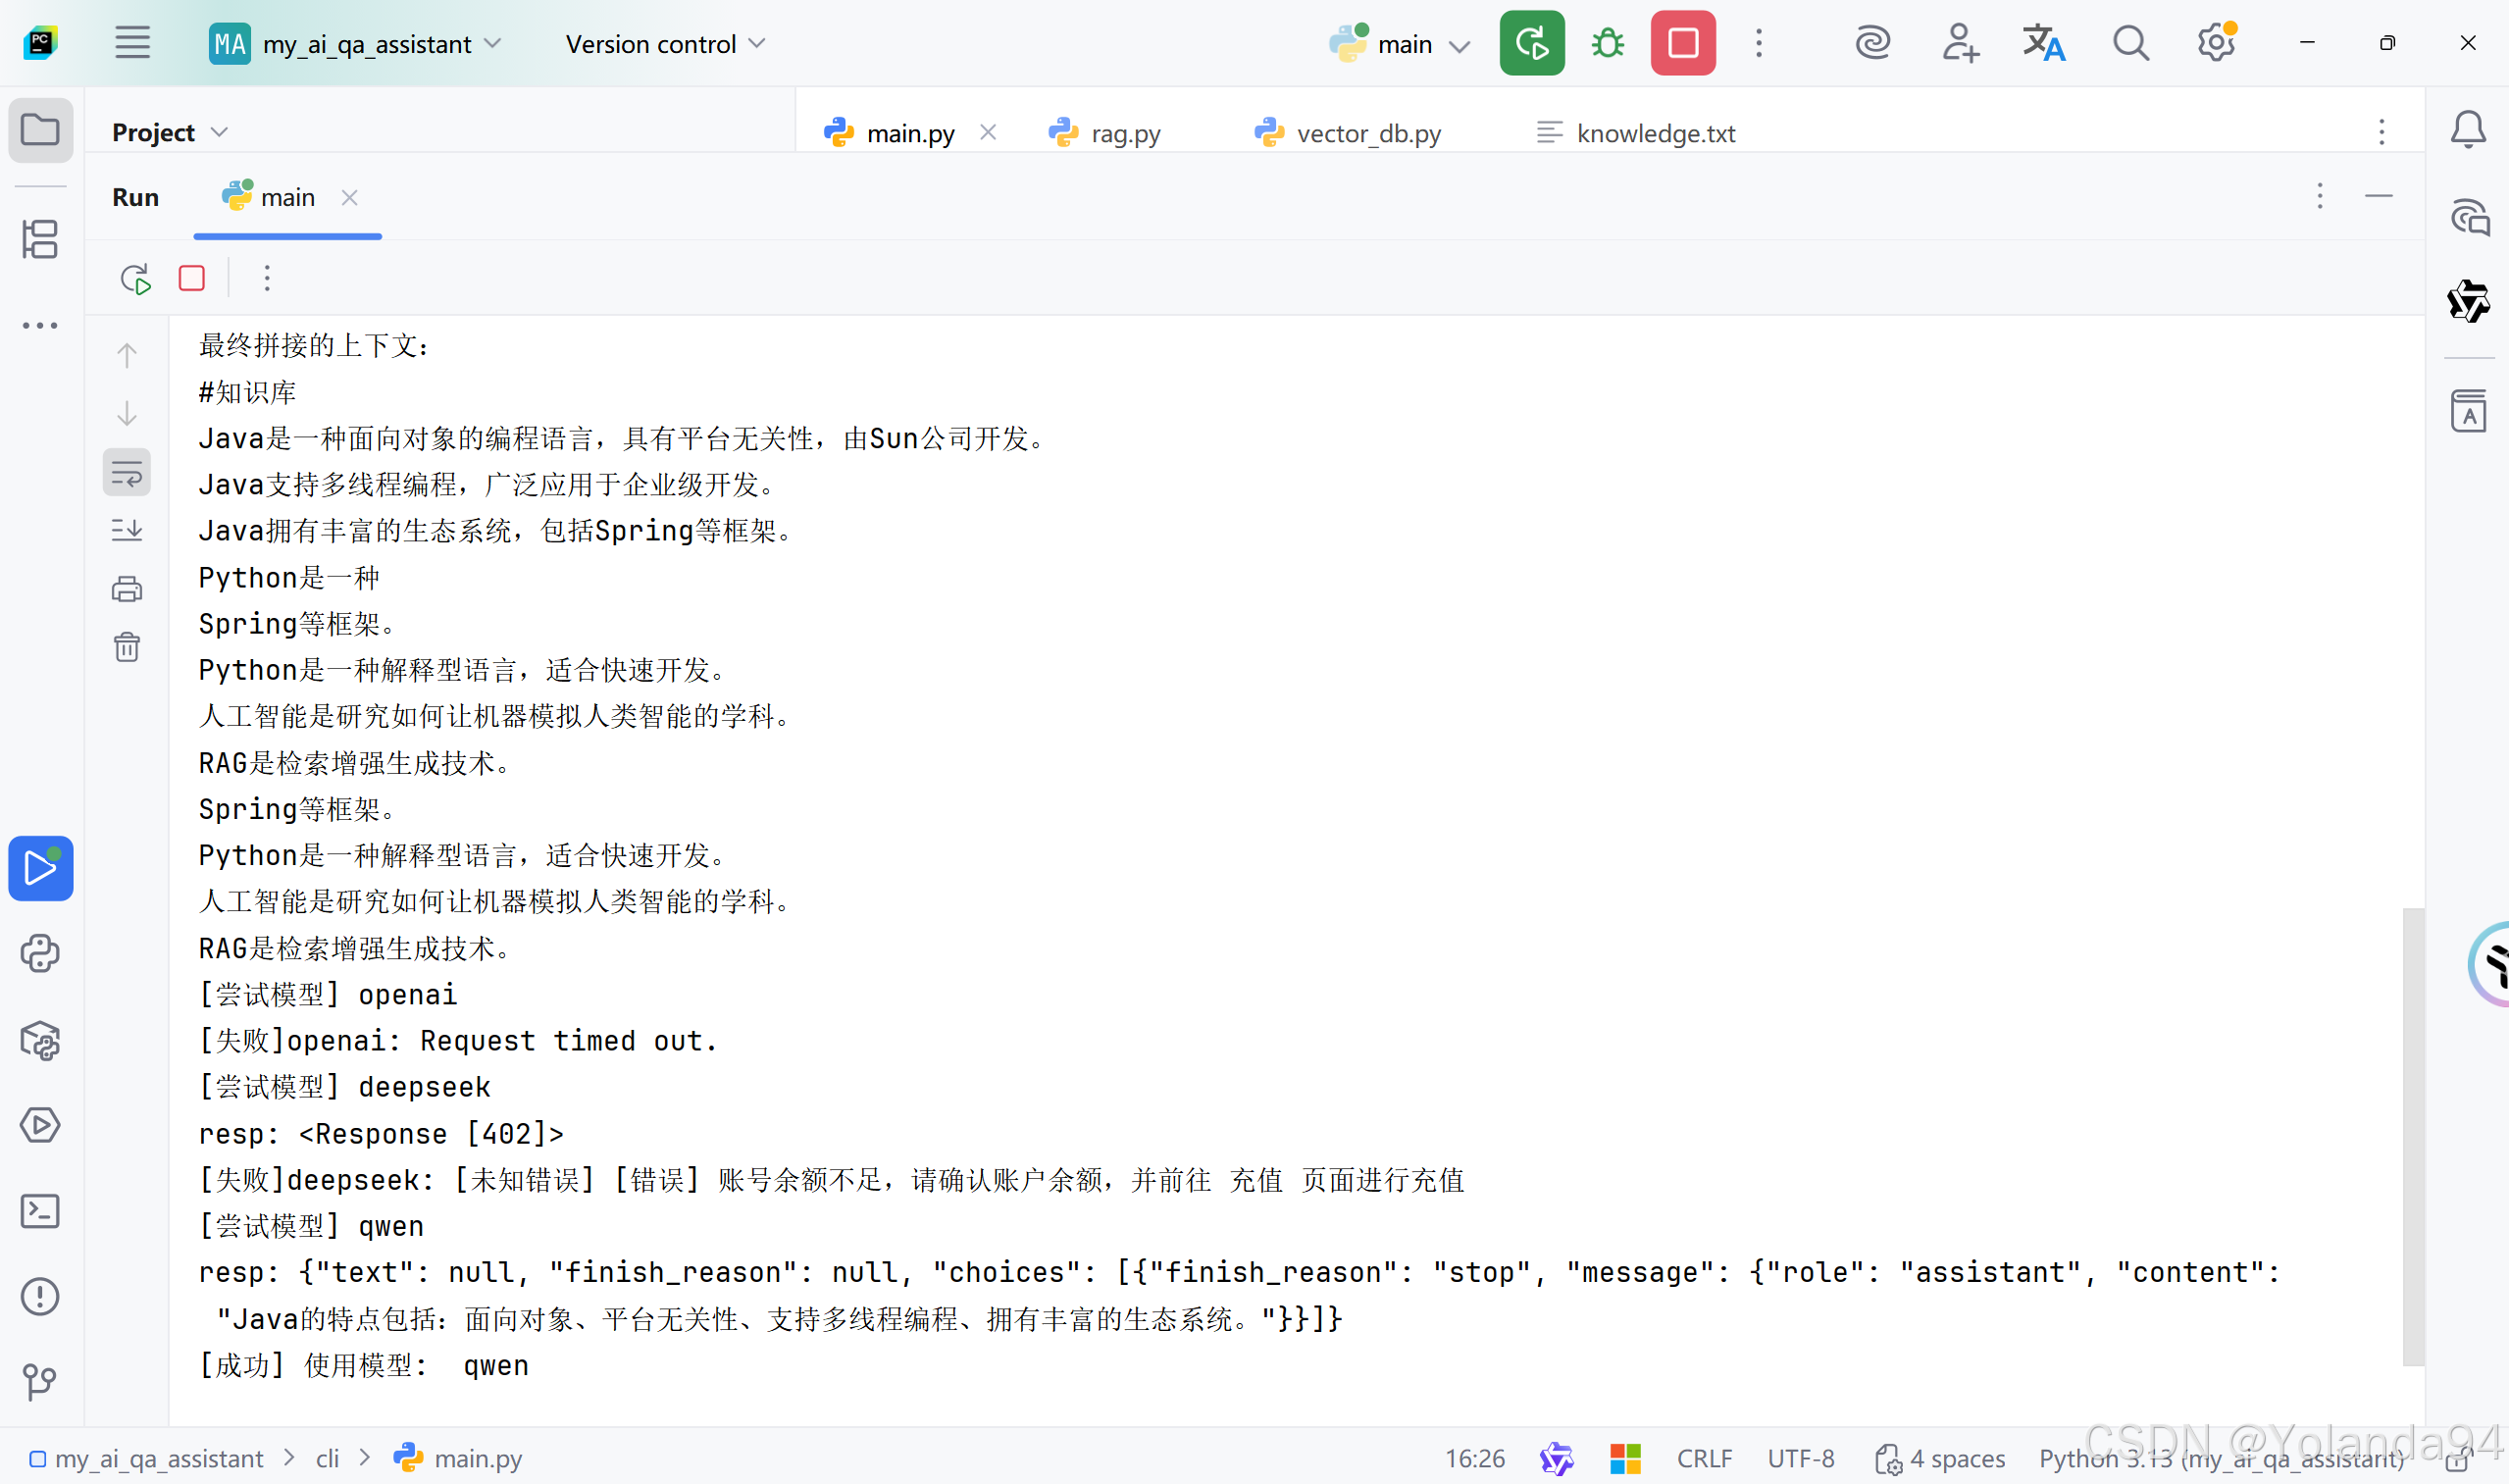
Task: Open the Python Packages tool window
Action: [41, 1040]
